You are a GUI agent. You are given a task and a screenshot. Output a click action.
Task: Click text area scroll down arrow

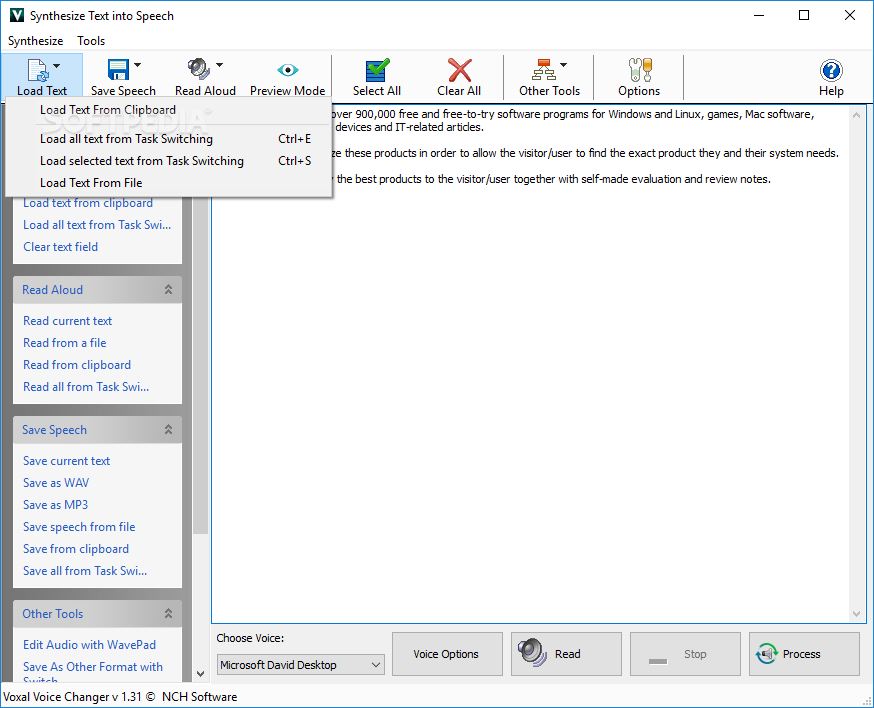click(x=856, y=614)
